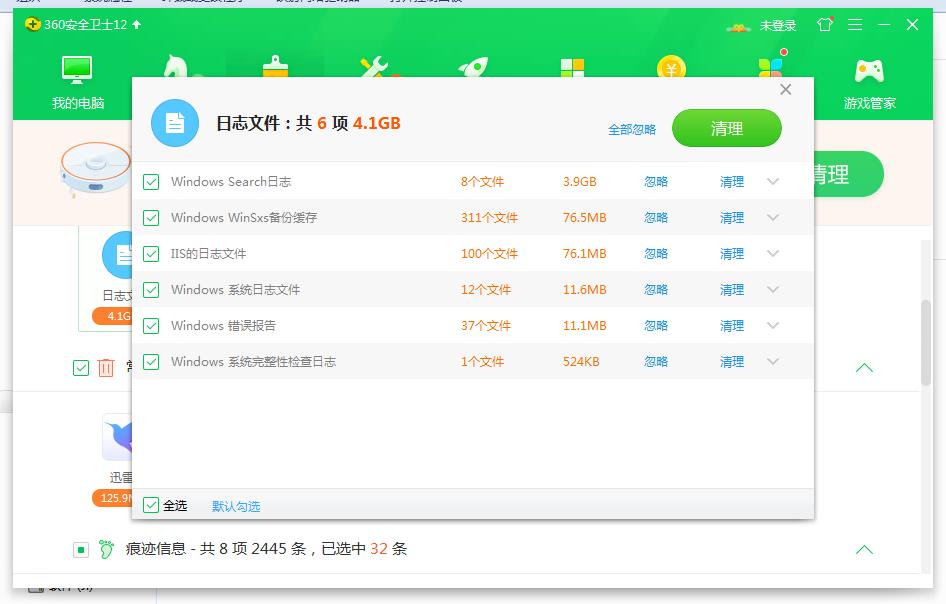Click the 311个文件 count text
This screenshot has width=946, height=604.
coord(489,218)
